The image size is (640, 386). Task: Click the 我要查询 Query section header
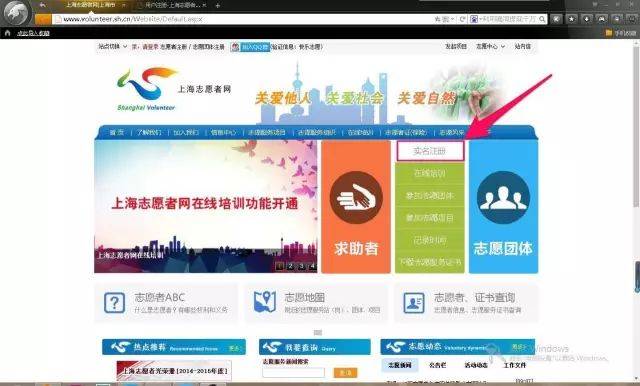[x=315, y=347]
